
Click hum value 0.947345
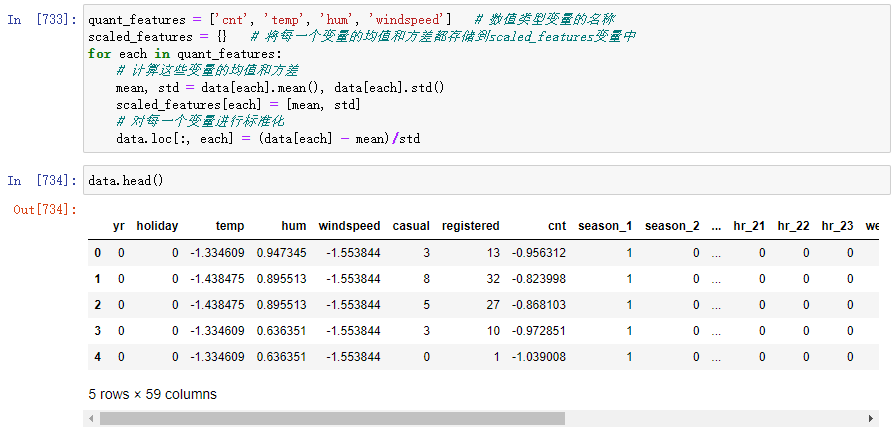click(281, 253)
